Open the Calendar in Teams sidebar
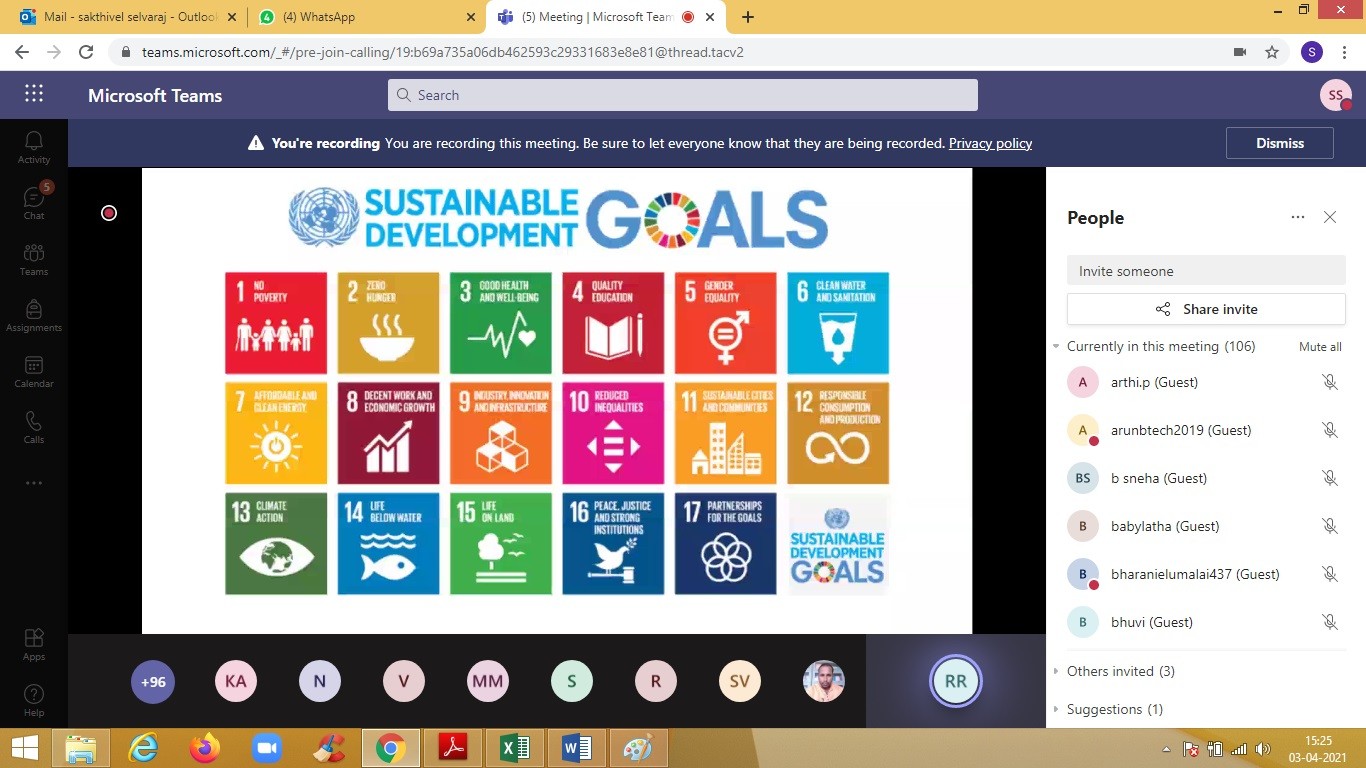 [34, 370]
